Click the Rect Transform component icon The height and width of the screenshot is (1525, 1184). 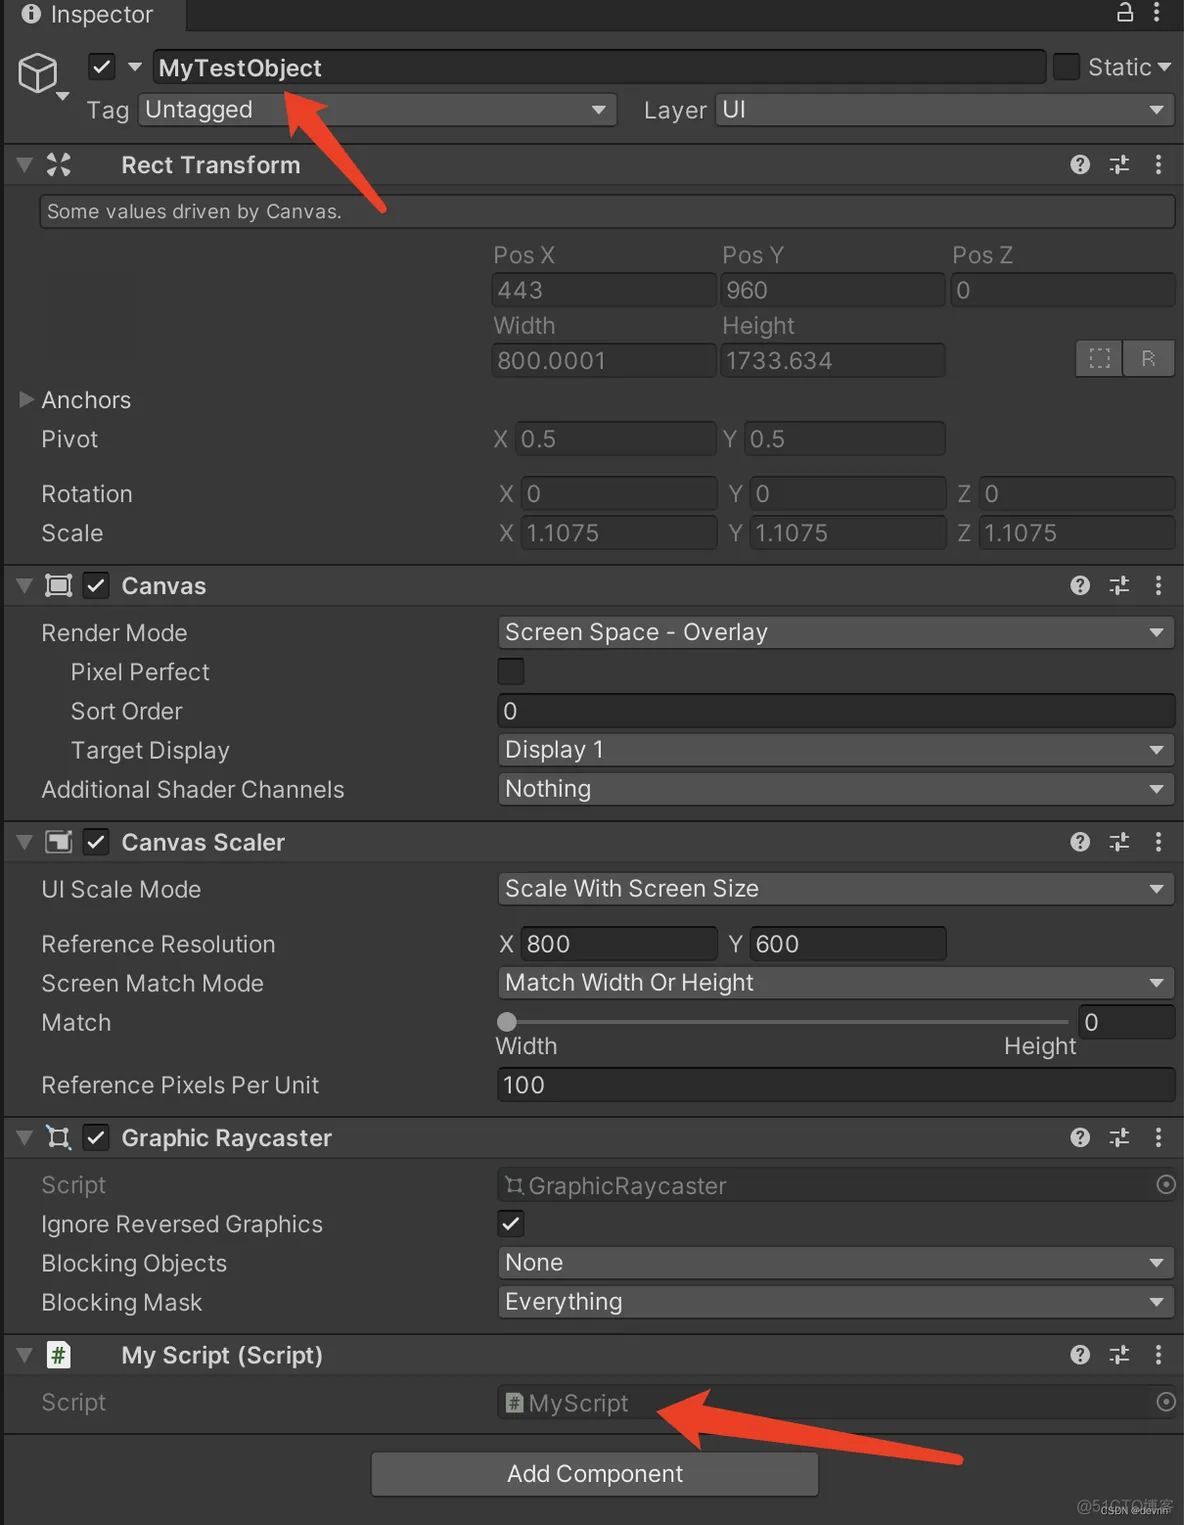coord(59,165)
